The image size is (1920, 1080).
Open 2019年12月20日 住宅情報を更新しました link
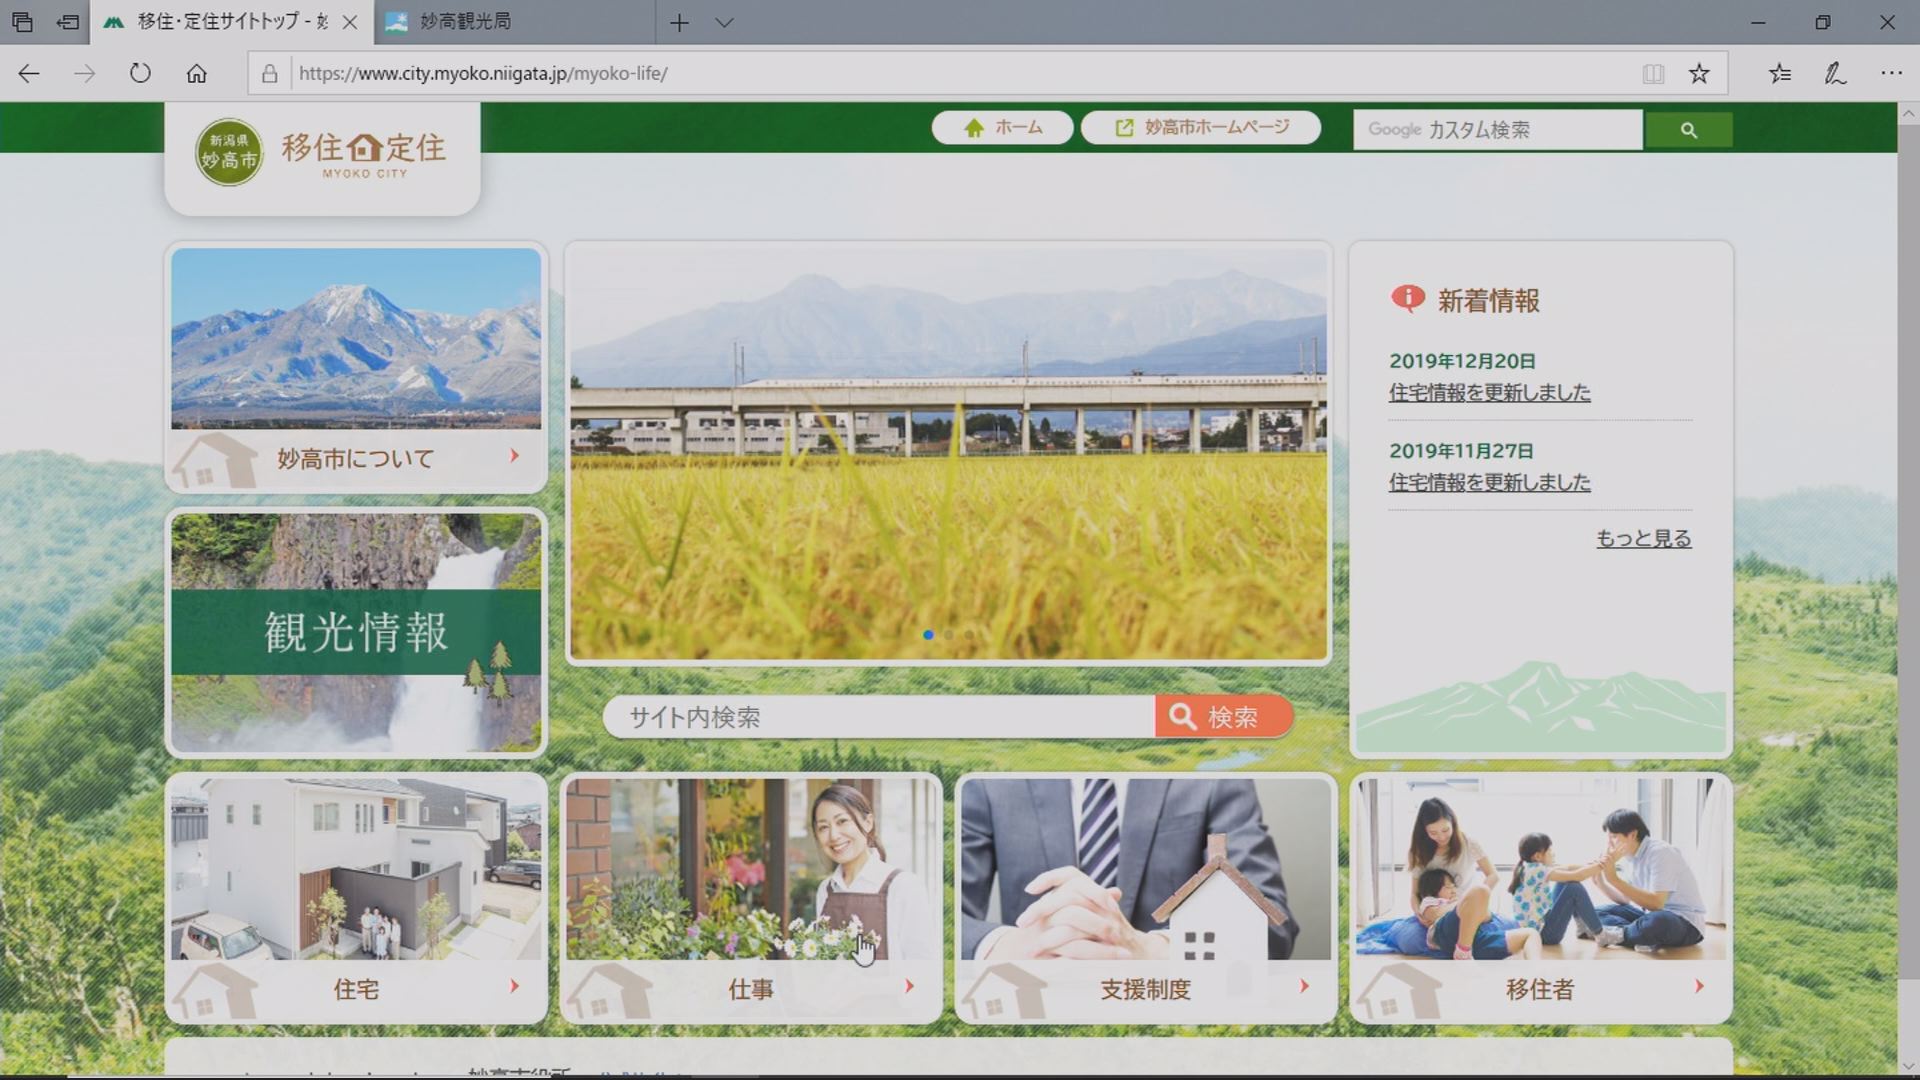coord(1489,393)
